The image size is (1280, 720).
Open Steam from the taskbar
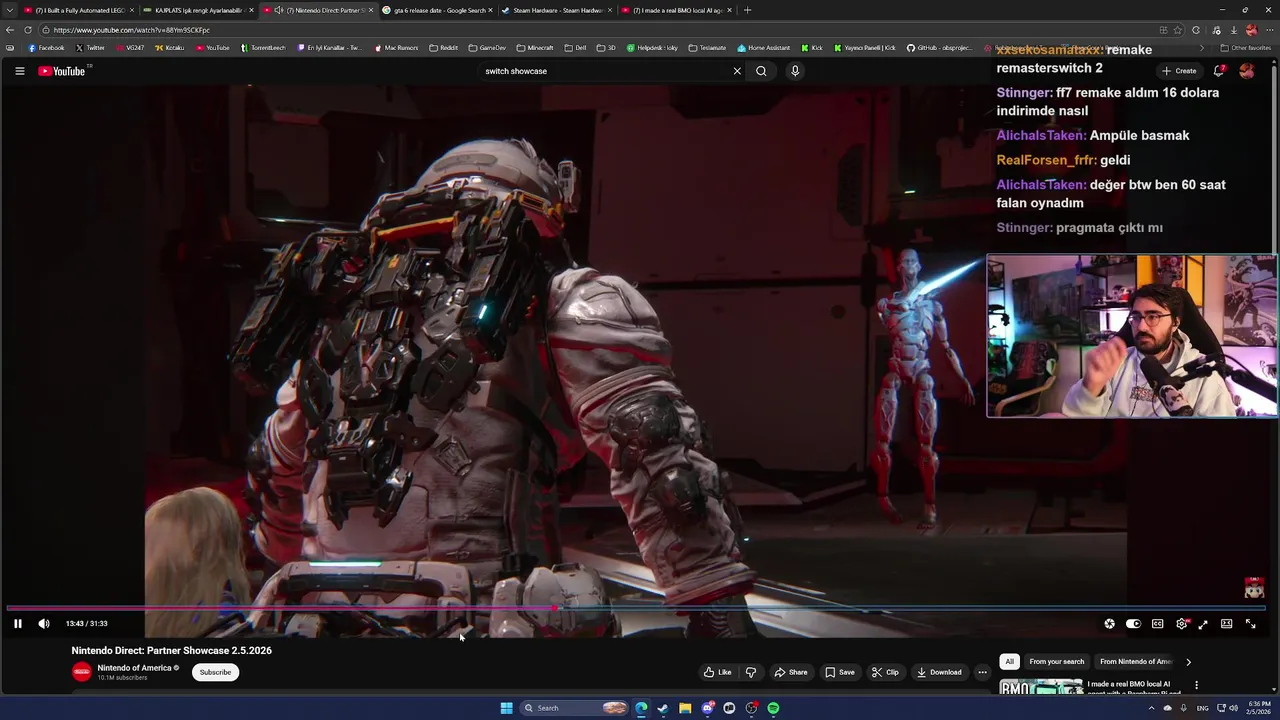(x=663, y=708)
